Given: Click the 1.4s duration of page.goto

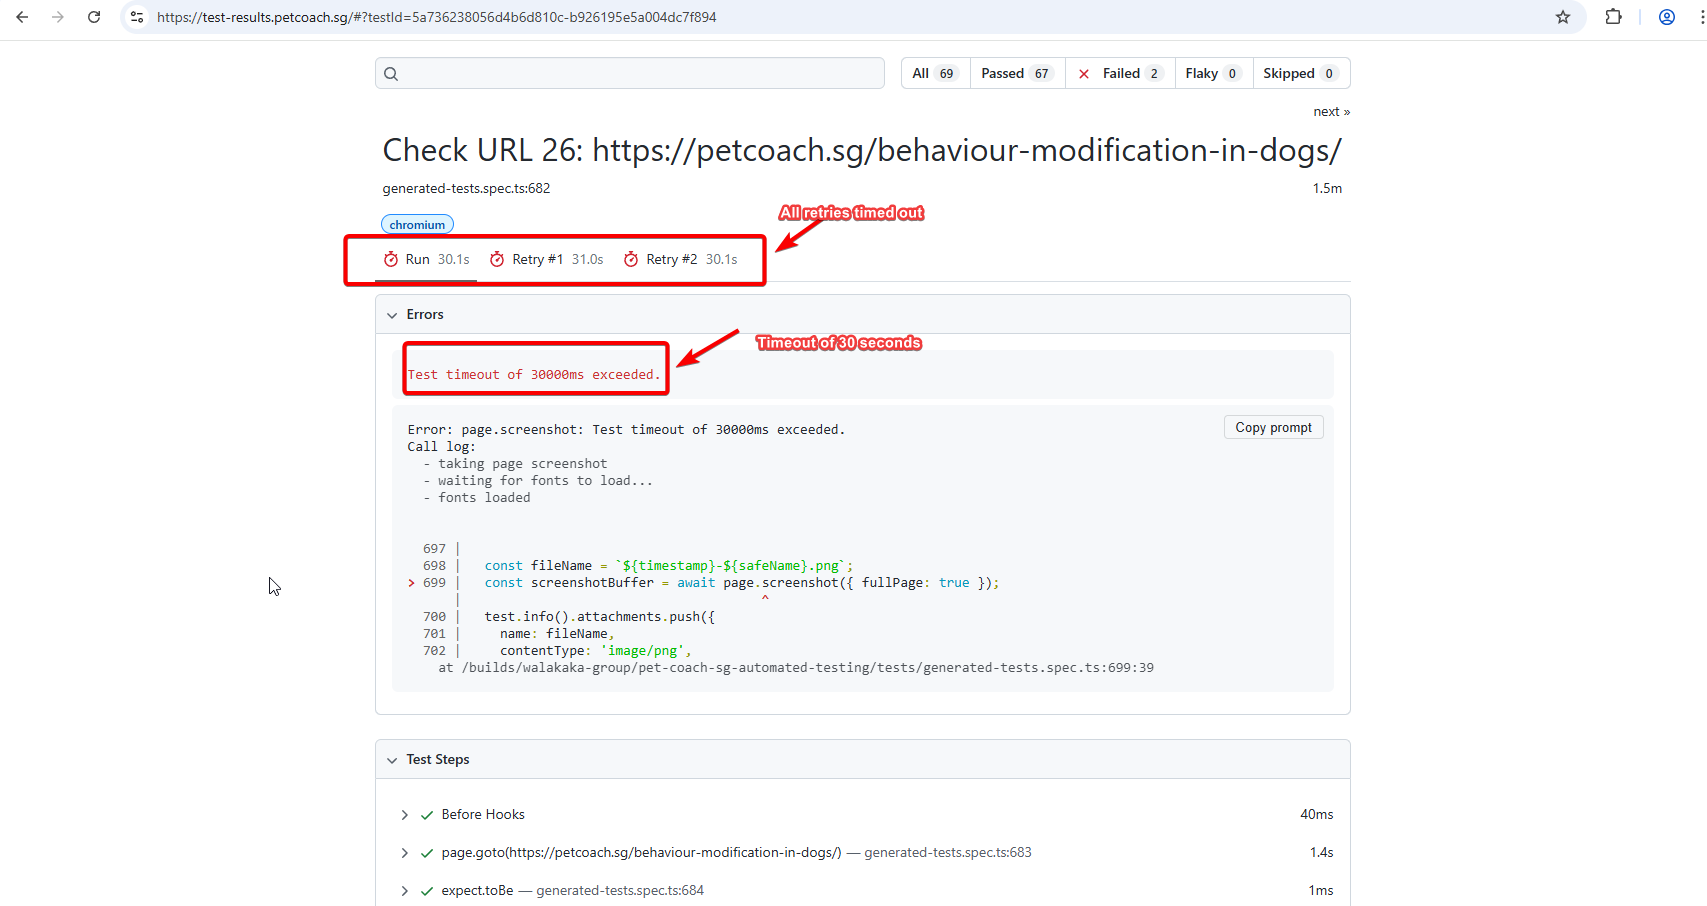Looking at the screenshot, I should coord(1321,853).
